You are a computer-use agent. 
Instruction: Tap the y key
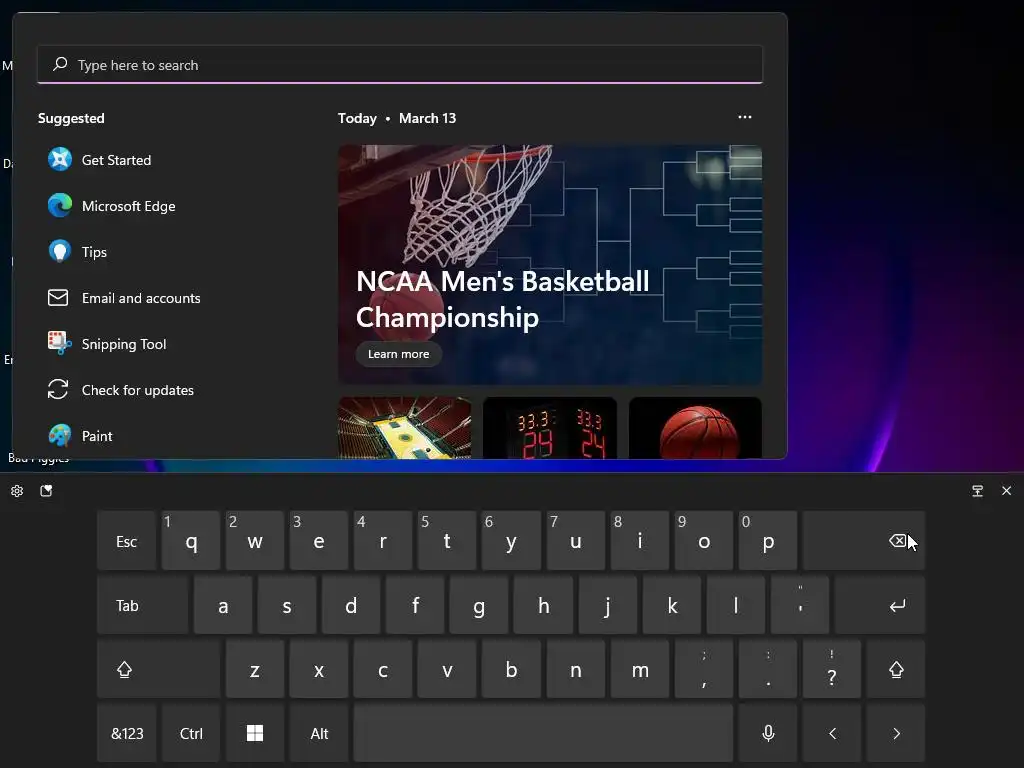[511, 541]
